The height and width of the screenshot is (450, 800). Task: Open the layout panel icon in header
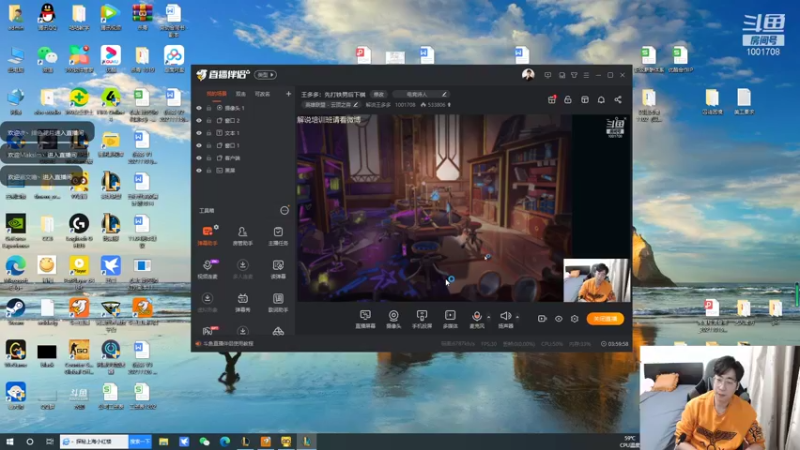pos(585,99)
